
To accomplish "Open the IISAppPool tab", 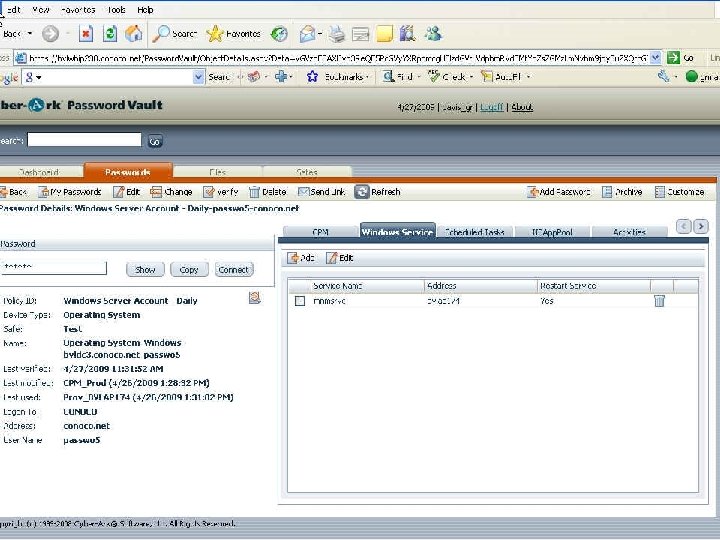I will point(552,232).
